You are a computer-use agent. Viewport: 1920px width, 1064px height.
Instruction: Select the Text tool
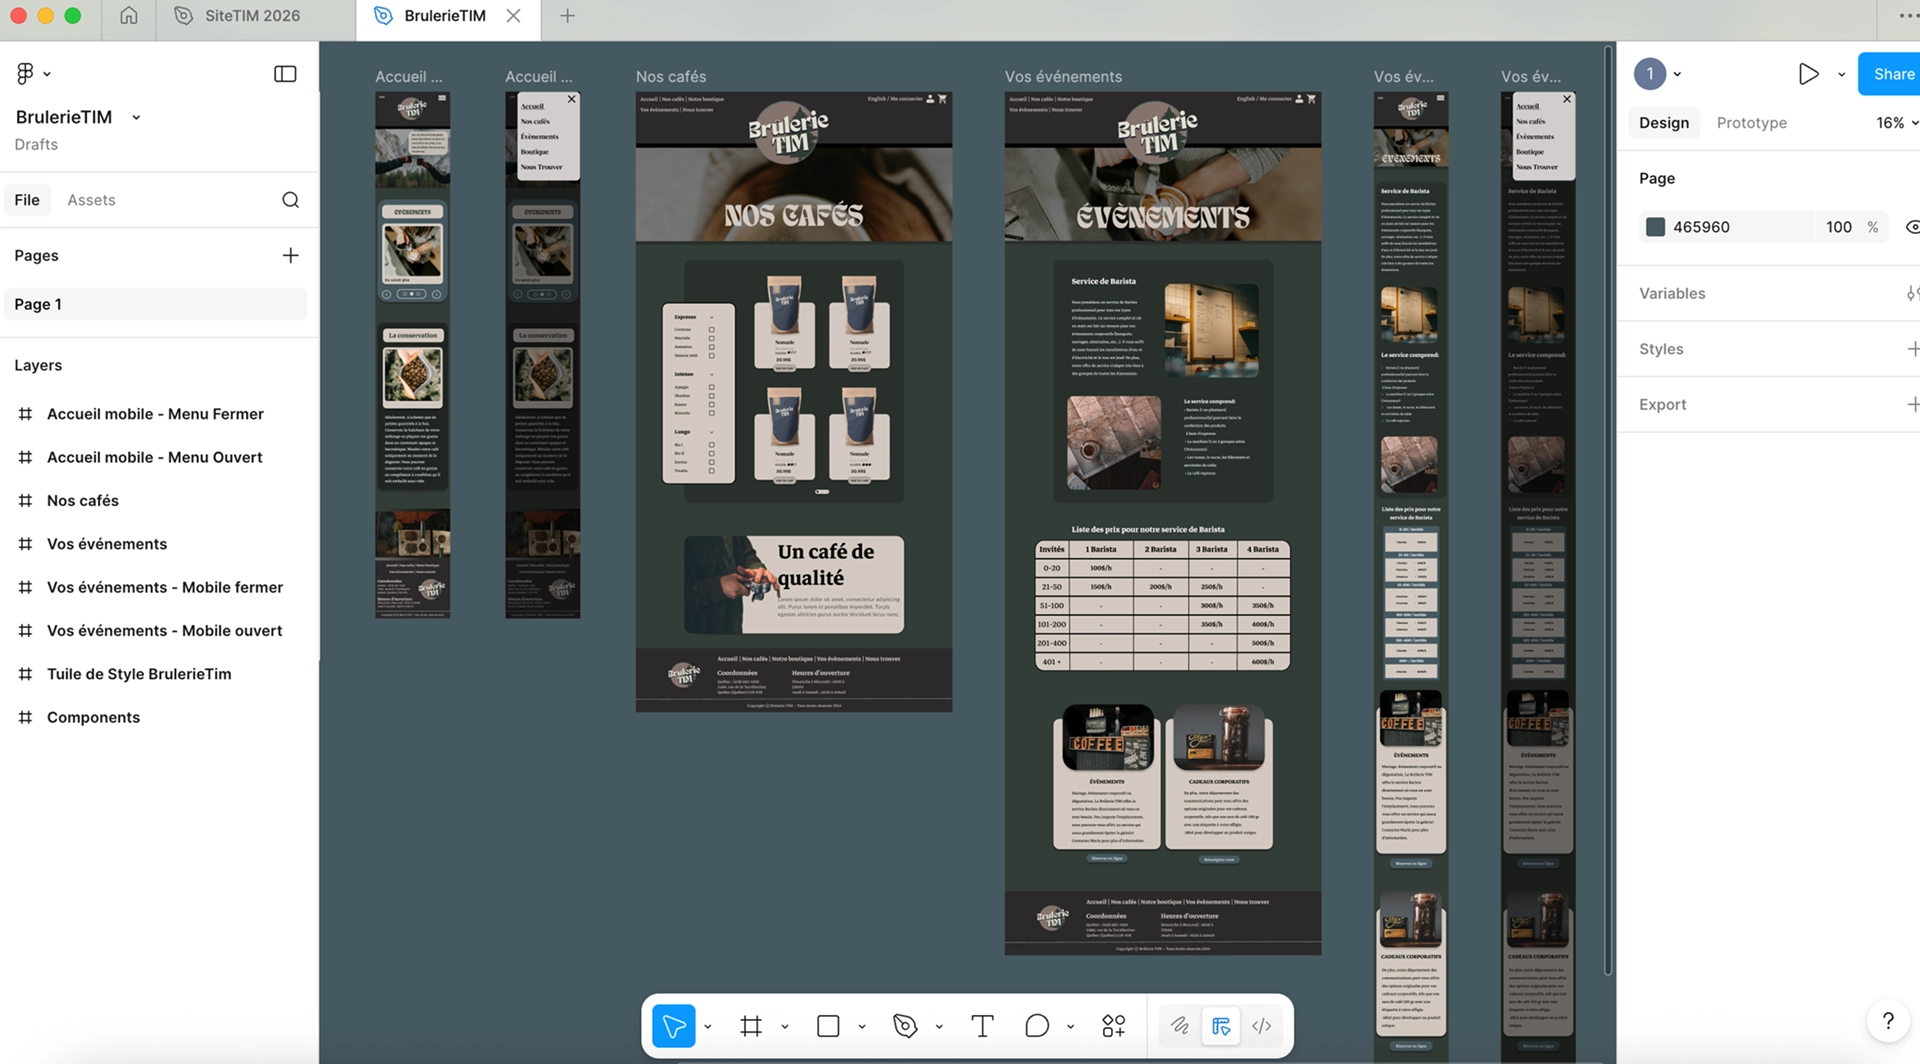pyautogui.click(x=982, y=1026)
